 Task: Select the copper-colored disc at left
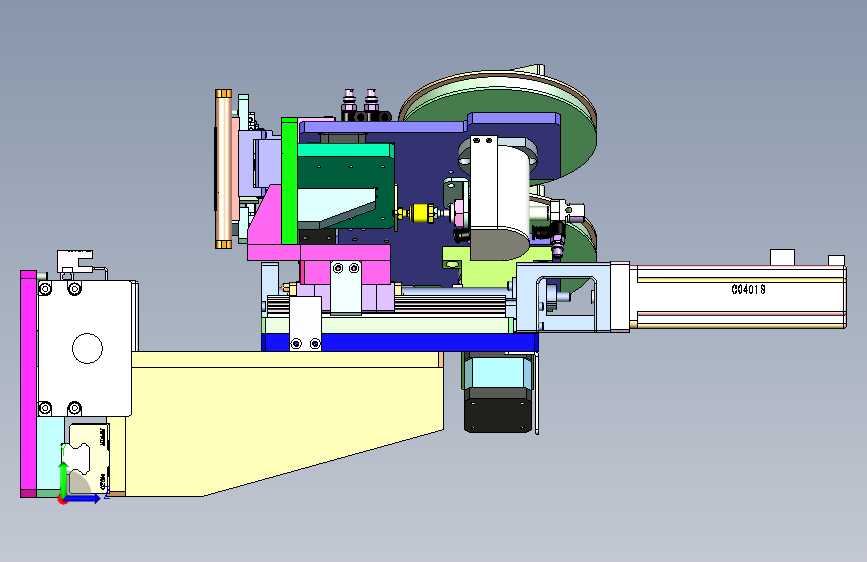point(223,169)
